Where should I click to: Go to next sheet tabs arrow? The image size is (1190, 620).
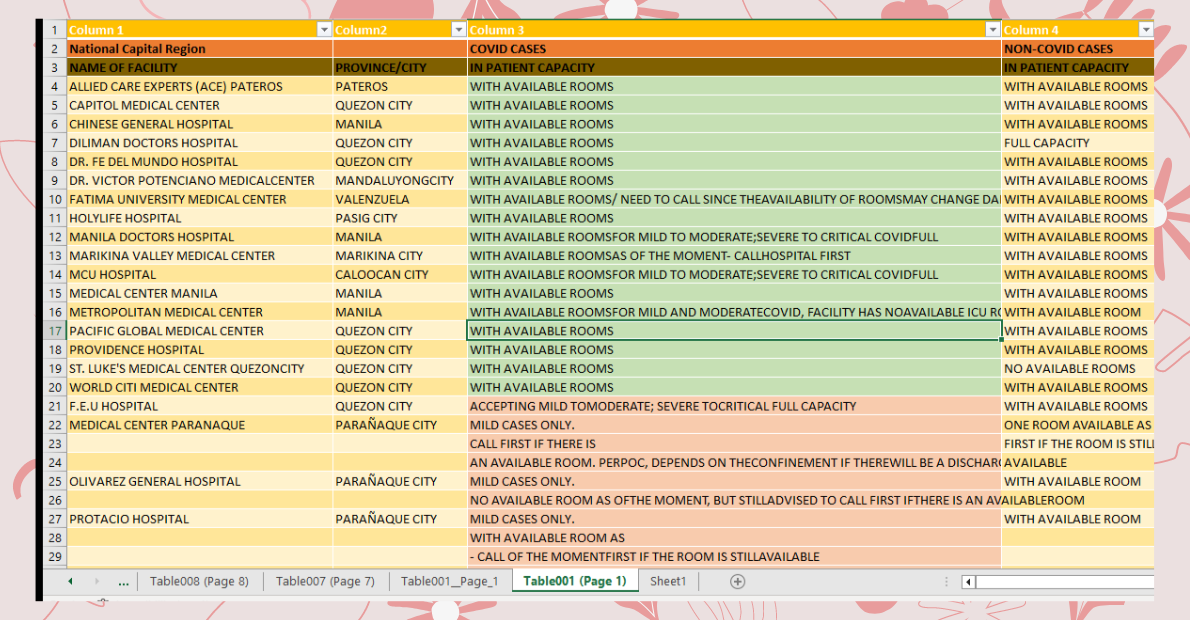(96, 581)
